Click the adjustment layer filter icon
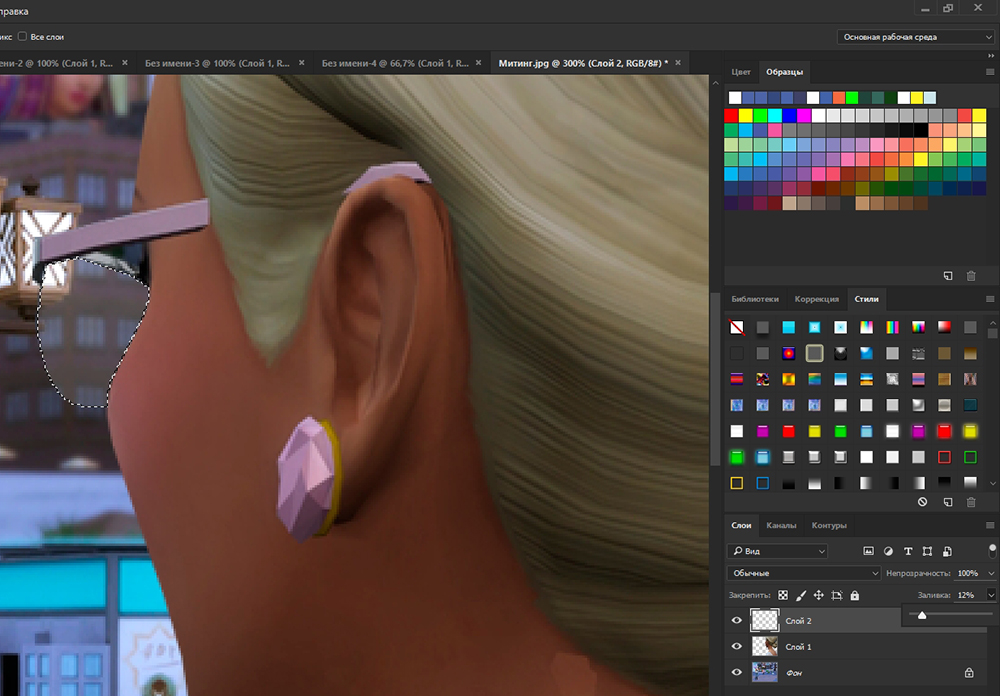Image resolution: width=1000 pixels, height=696 pixels. [888, 551]
